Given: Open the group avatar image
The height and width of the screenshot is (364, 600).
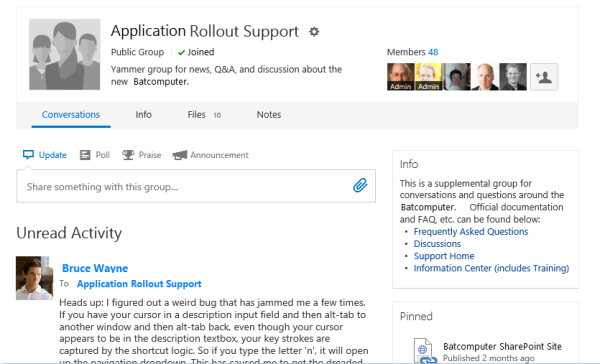Looking at the screenshot, I should pos(65,54).
